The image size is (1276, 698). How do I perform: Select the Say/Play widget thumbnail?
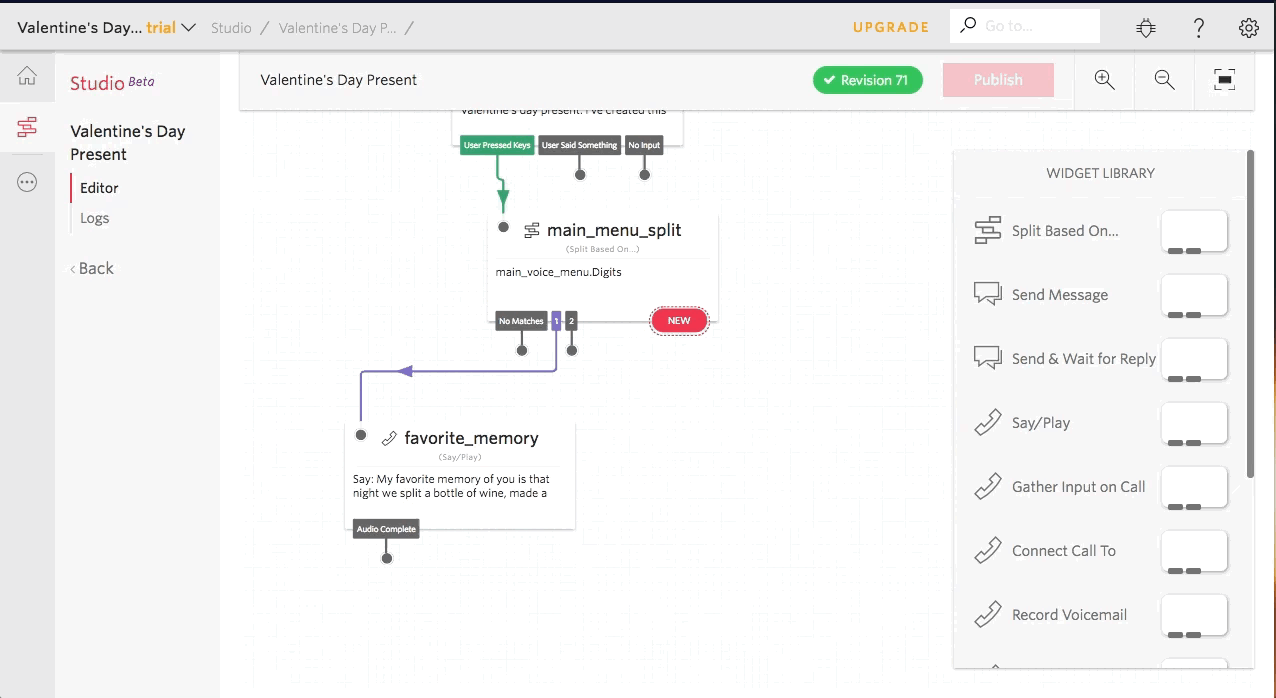point(1194,425)
